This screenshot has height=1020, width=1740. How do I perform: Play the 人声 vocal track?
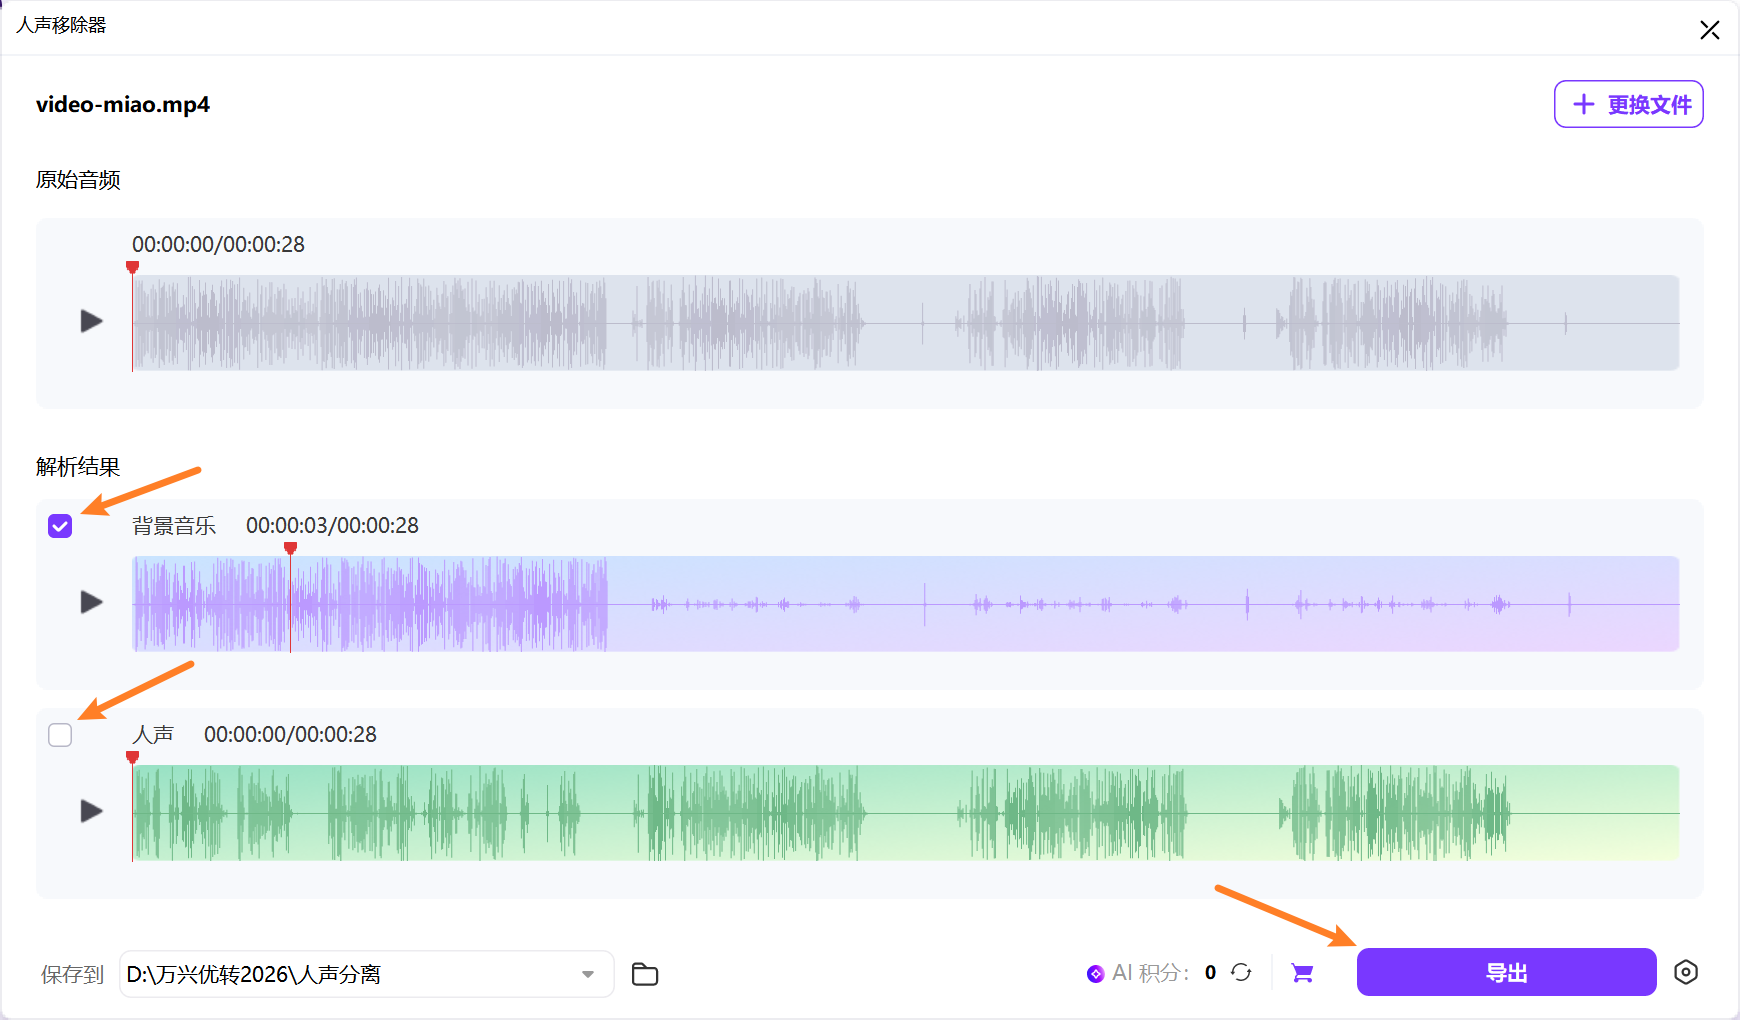click(x=91, y=811)
